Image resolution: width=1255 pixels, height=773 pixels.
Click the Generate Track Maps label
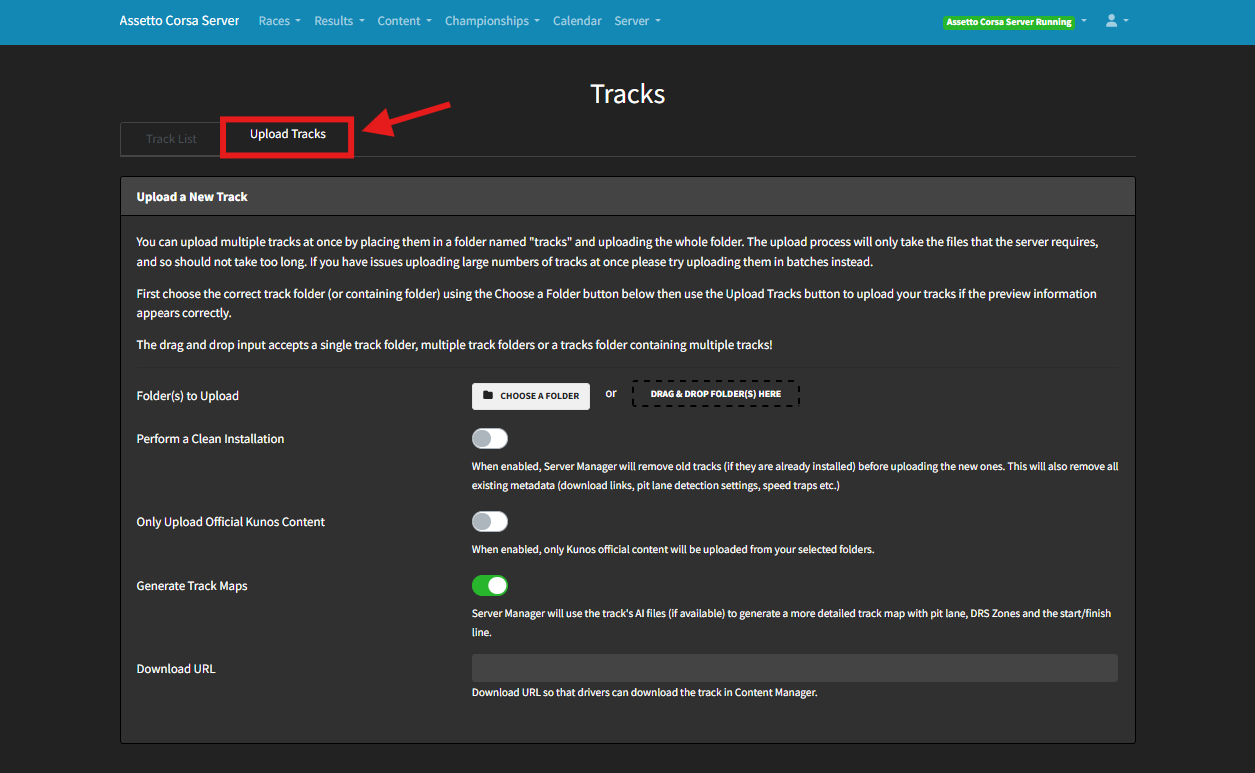click(x=192, y=586)
